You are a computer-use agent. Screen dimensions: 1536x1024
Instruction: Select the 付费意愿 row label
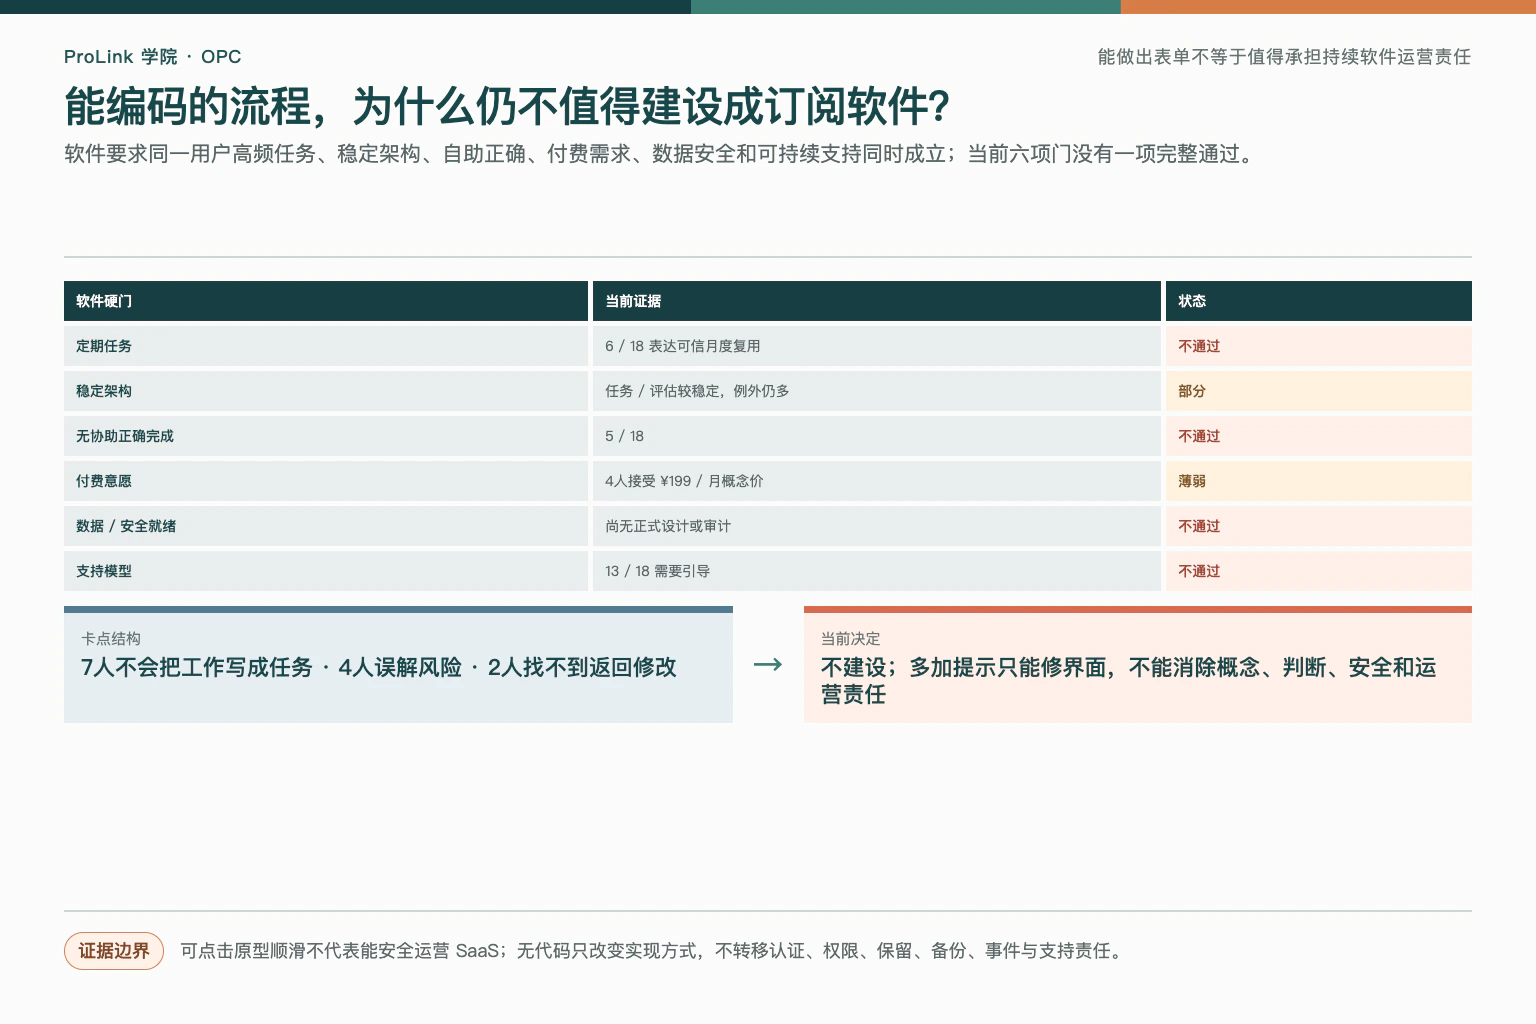point(104,481)
